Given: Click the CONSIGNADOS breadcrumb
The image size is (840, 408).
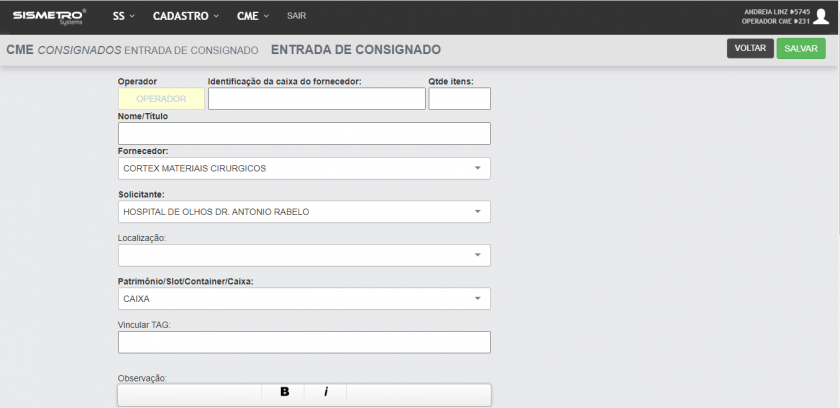Looking at the screenshot, I should 79,50.
